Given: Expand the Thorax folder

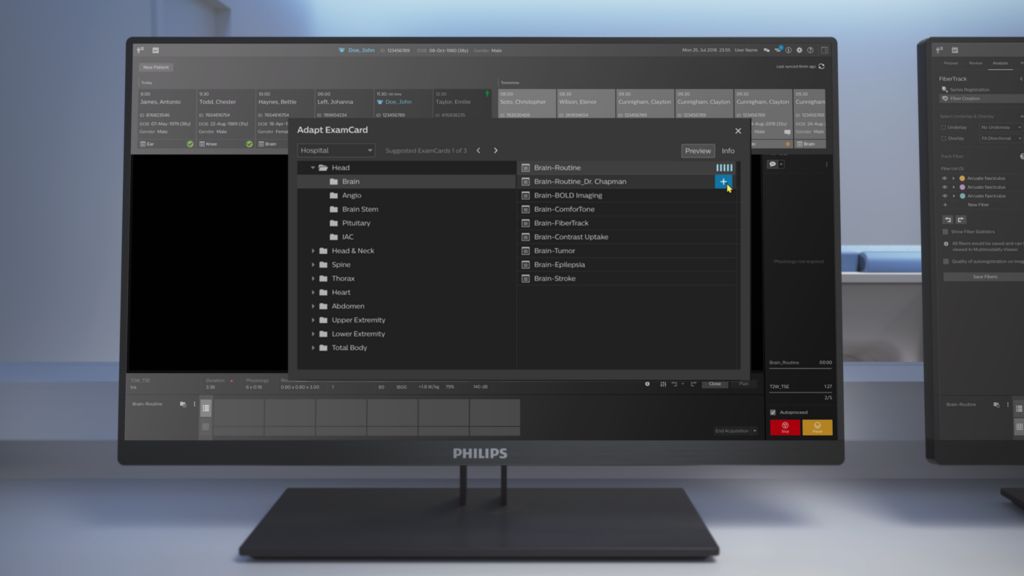Looking at the screenshot, I should click(313, 278).
